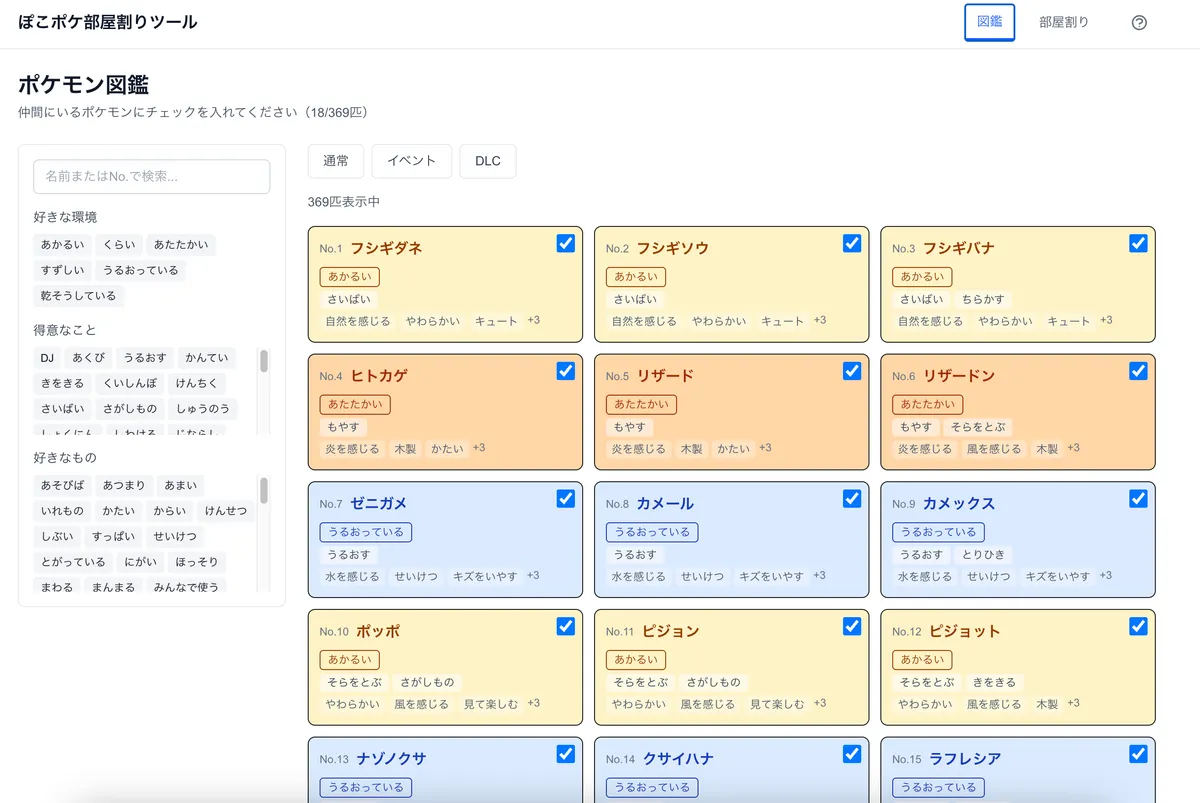Uncheck the フシギダネ checkbox
This screenshot has height=803, width=1200.
pyautogui.click(x=566, y=243)
